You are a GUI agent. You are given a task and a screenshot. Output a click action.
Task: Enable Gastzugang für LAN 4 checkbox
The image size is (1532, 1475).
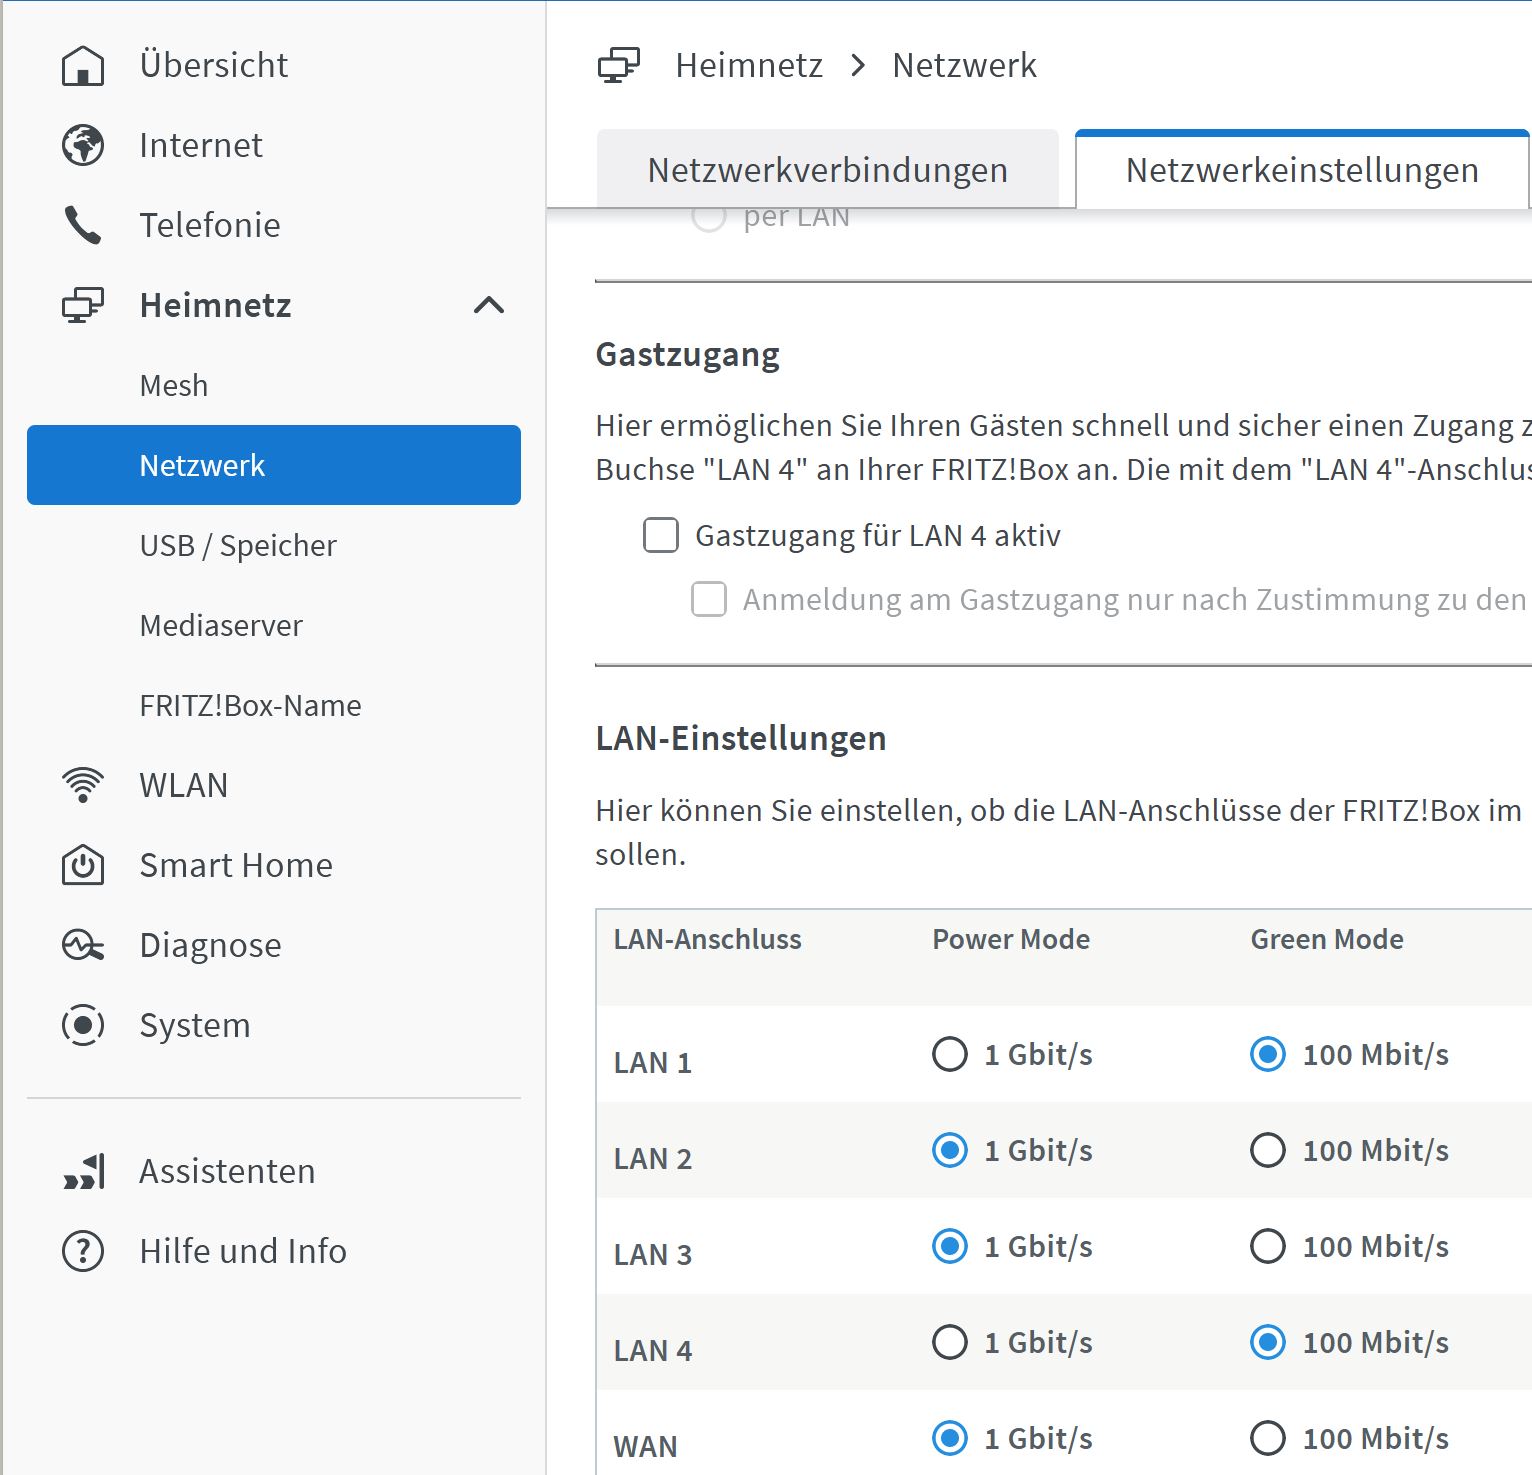coord(661,536)
